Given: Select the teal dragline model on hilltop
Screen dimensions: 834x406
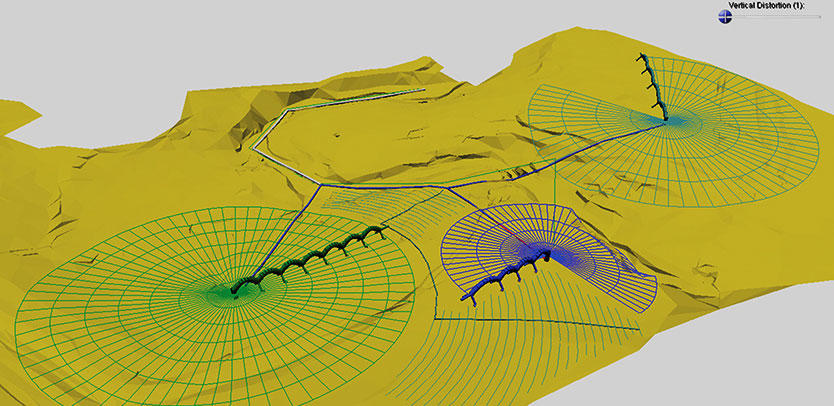Looking at the screenshot, I should [655, 86].
